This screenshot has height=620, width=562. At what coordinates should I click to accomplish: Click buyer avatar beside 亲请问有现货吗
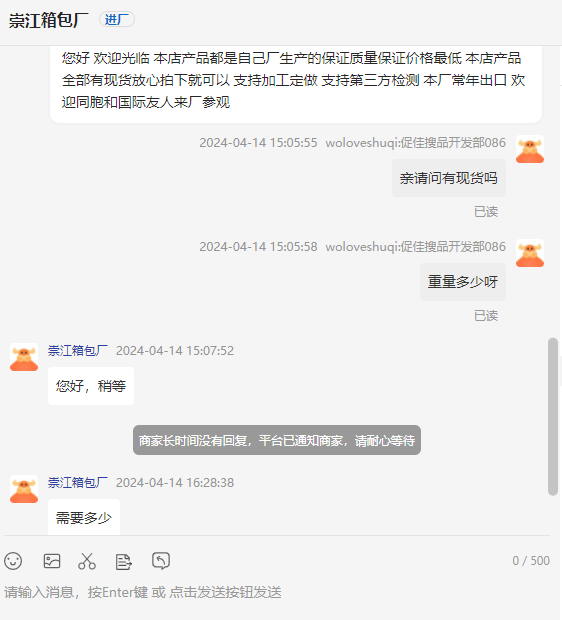coord(530,149)
